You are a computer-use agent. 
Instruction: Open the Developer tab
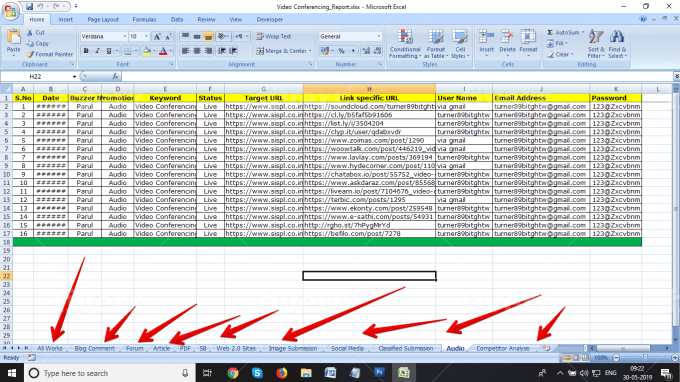(x=270, y=20)
